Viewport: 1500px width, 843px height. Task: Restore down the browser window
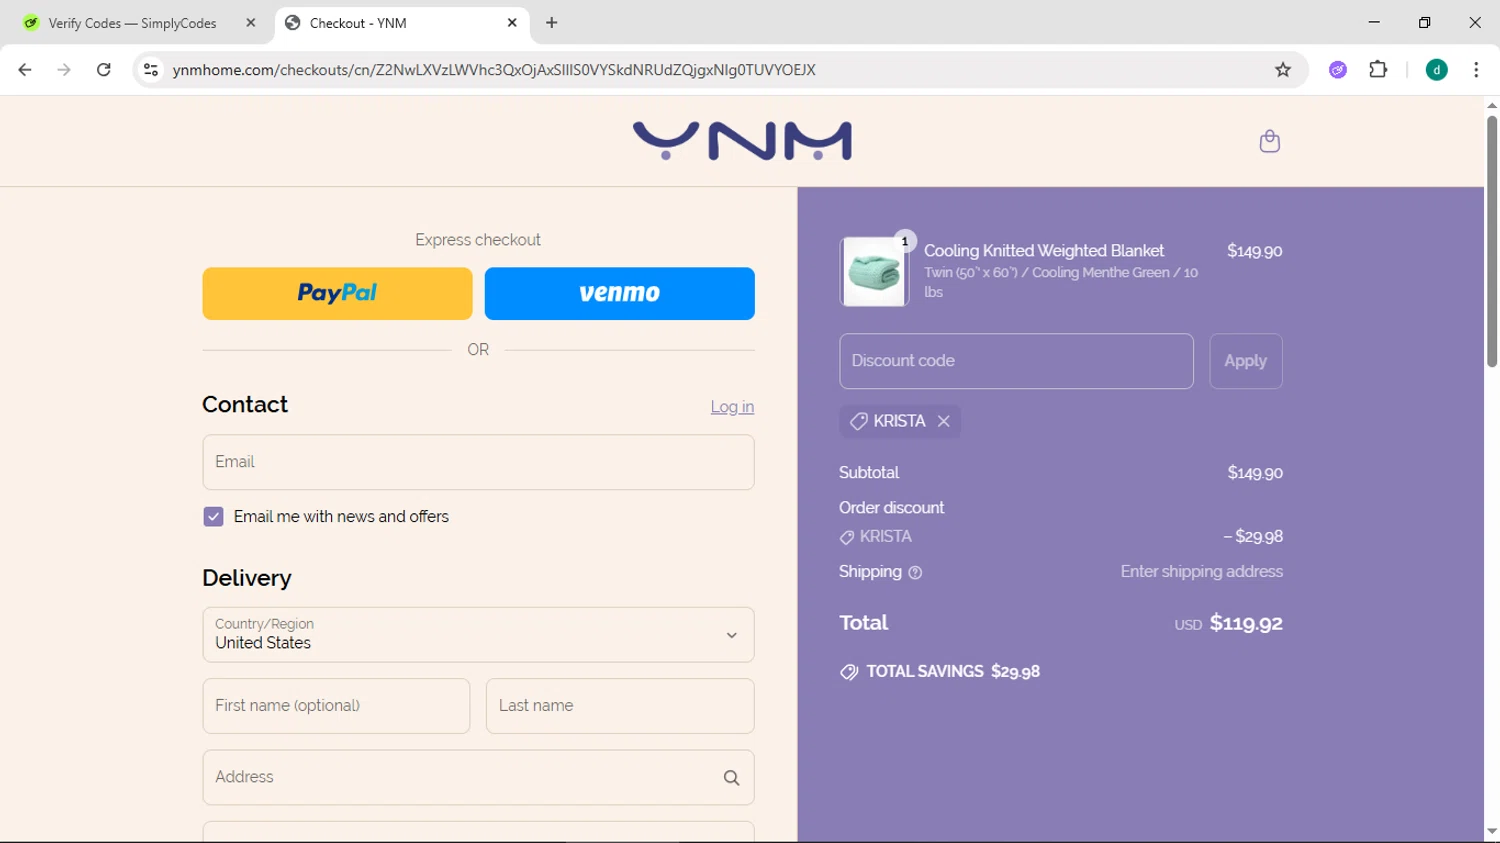pyautogui.click(x=1425, y=22)
